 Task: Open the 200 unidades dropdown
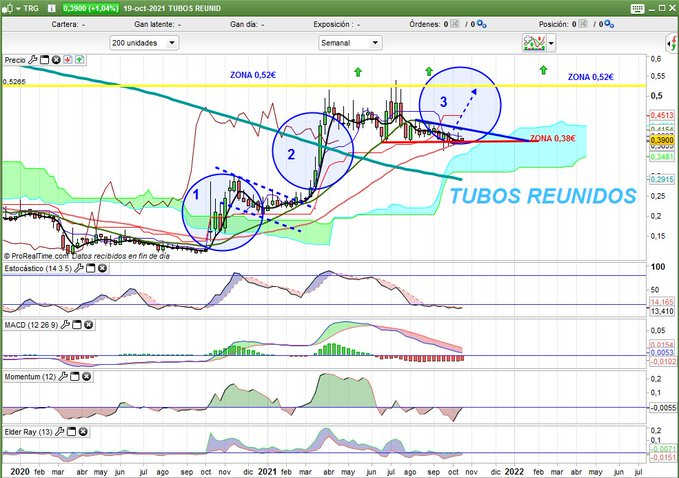[x=143, y=43]
